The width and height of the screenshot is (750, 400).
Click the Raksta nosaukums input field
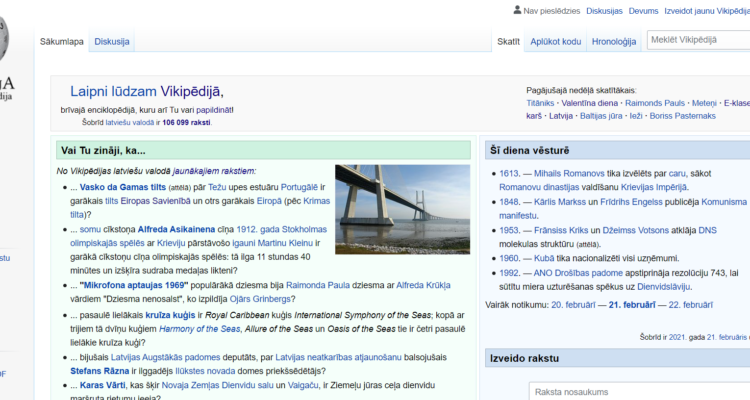pyautogui.click(x=640, y=391)
